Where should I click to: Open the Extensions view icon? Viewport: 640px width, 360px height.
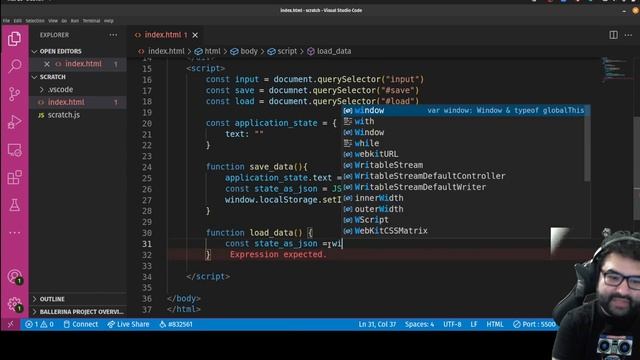pyautogui.click(x=15, y=178)
